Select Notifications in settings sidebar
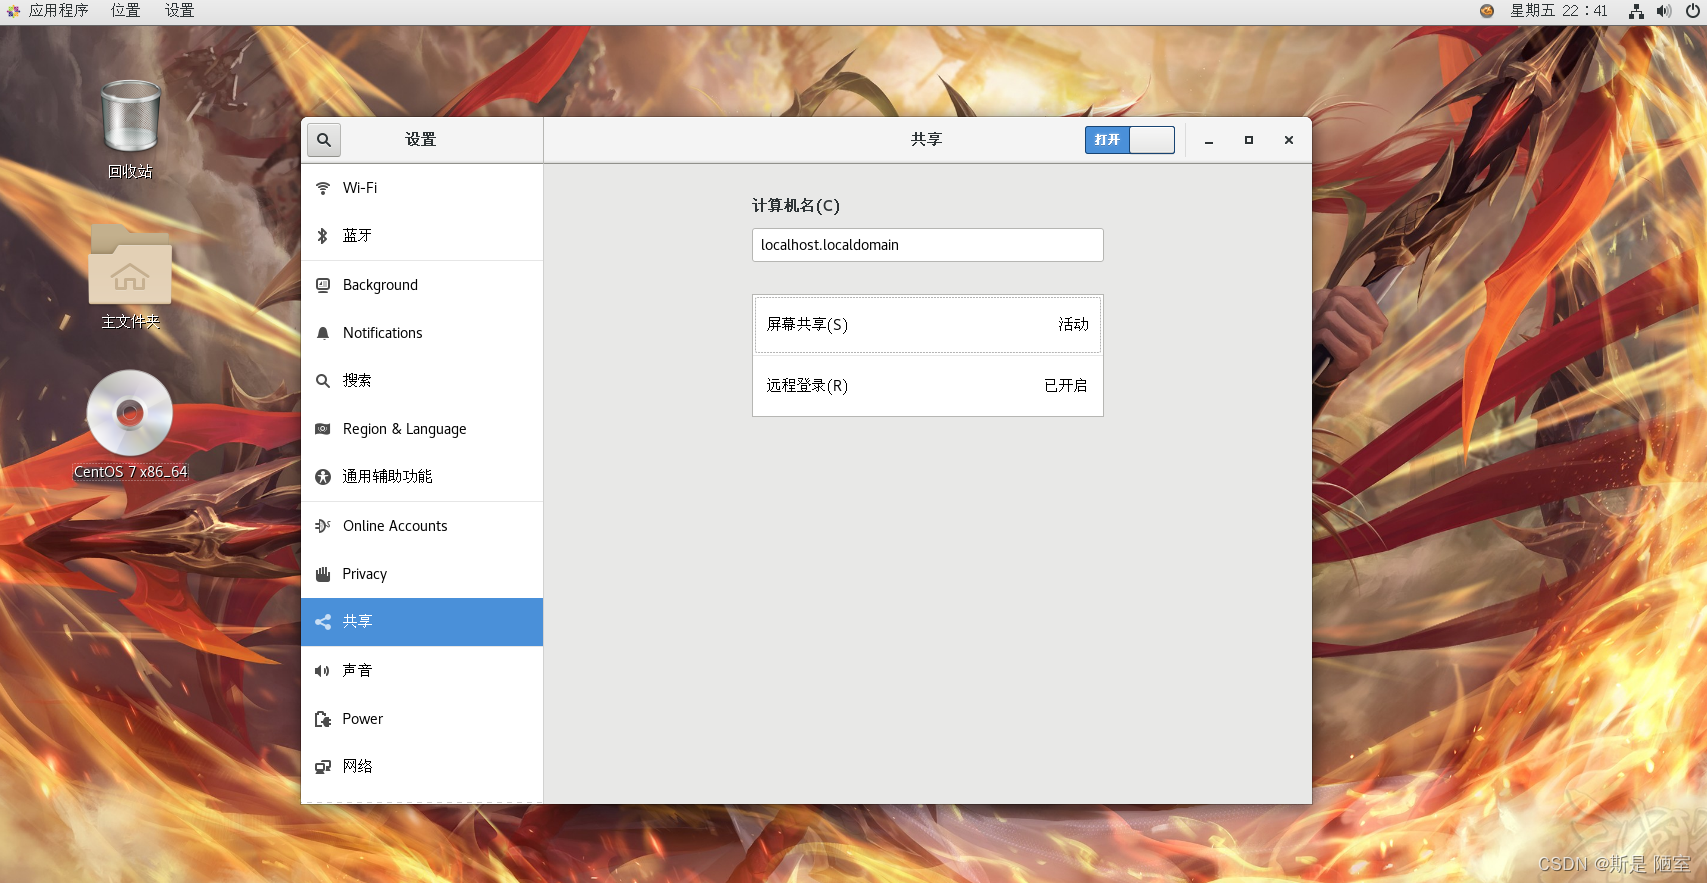Screen dimensions: 1707x883 click(x=422, y=333)
